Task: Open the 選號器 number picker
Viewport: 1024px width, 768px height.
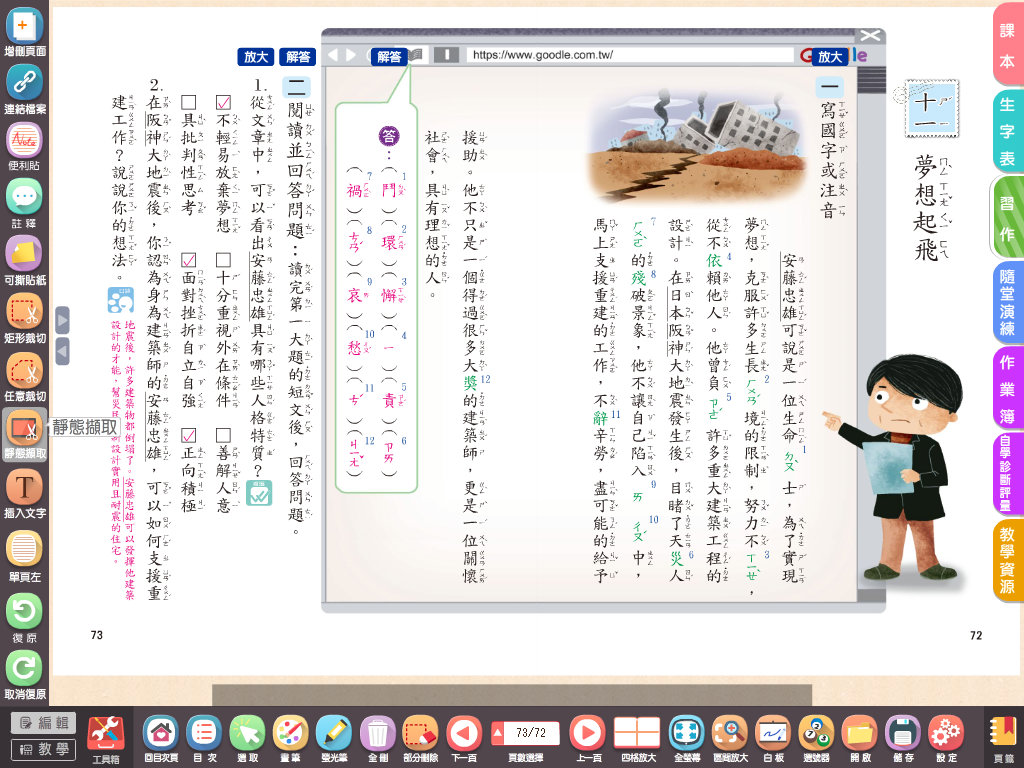Action: (816, 739)
